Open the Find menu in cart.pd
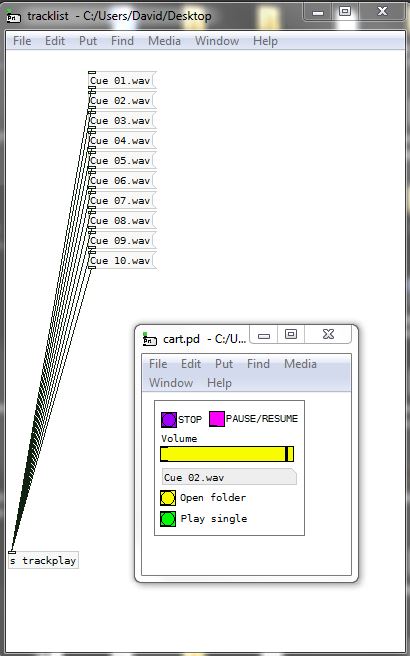This screenshot has width=410, height=656. [x=258, y=364]
